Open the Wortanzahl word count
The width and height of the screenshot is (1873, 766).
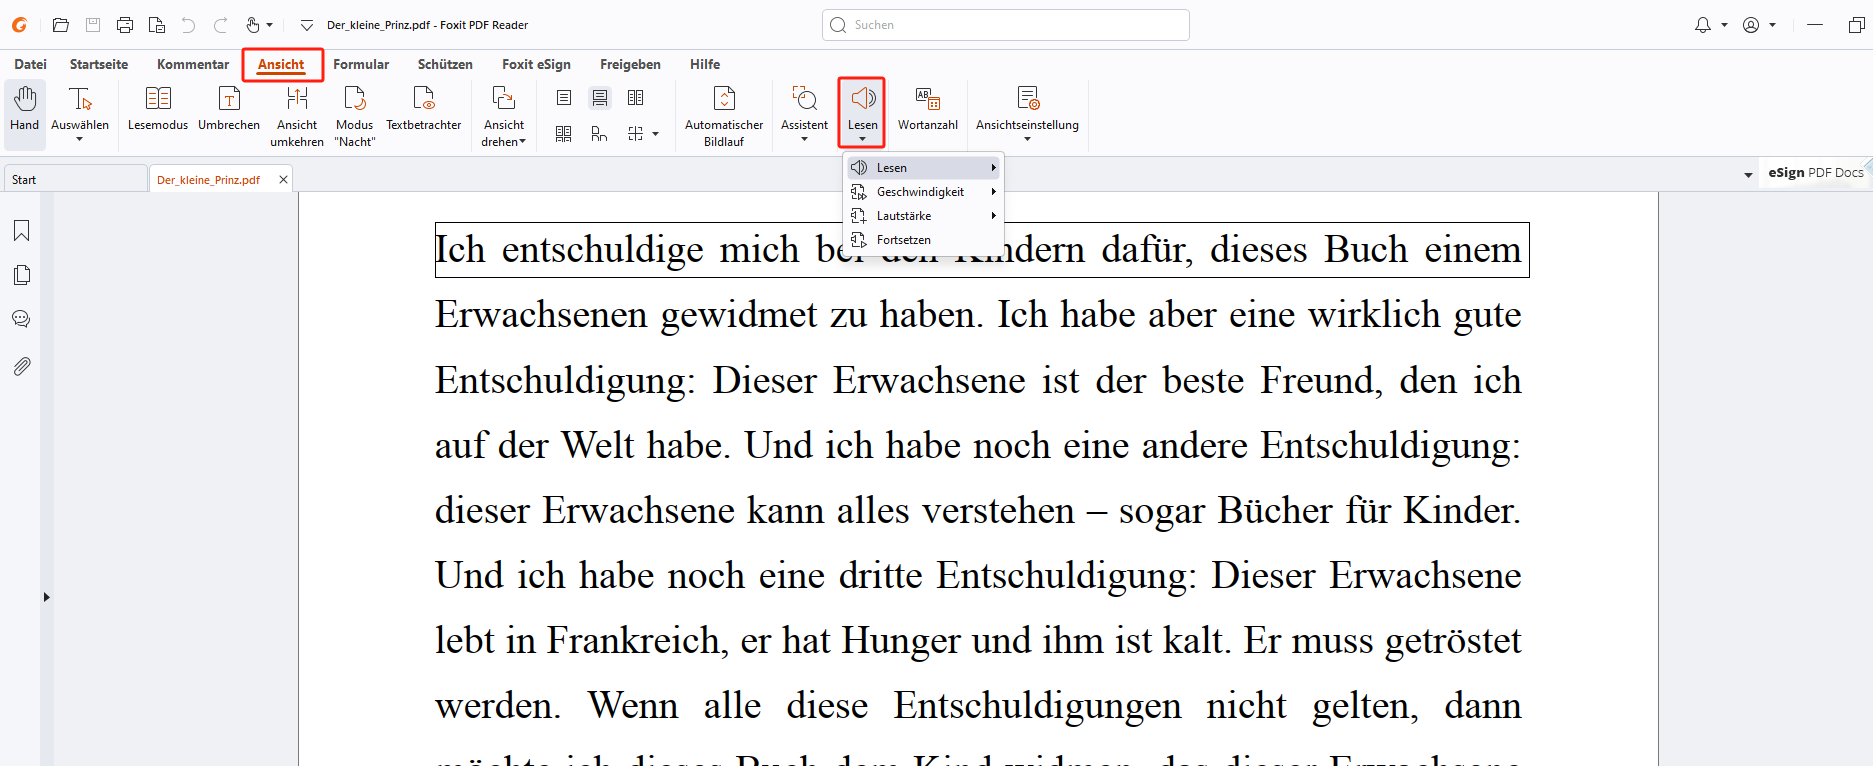(x=928, y=108)
